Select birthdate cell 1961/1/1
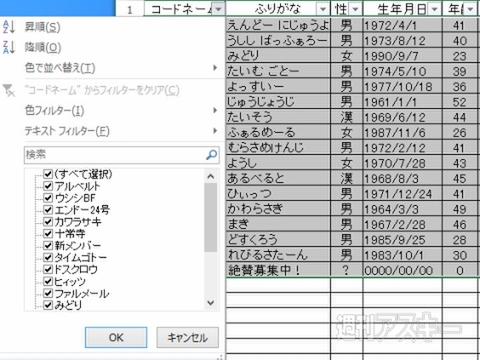The width and height of the screenshot is (480, 360). pyautogui.click(x=402, y=102)
